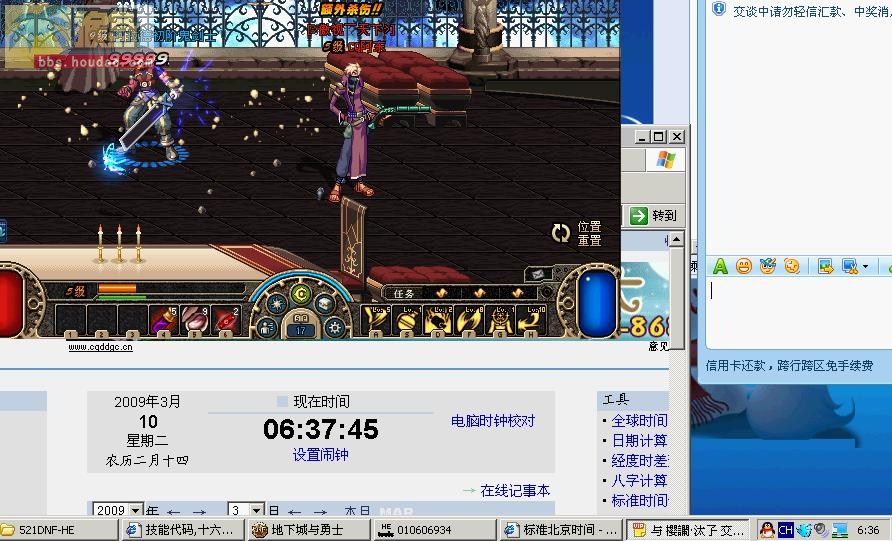
Task: Open the smiley emoticon picker in chat
Action: tap(744, 266)
